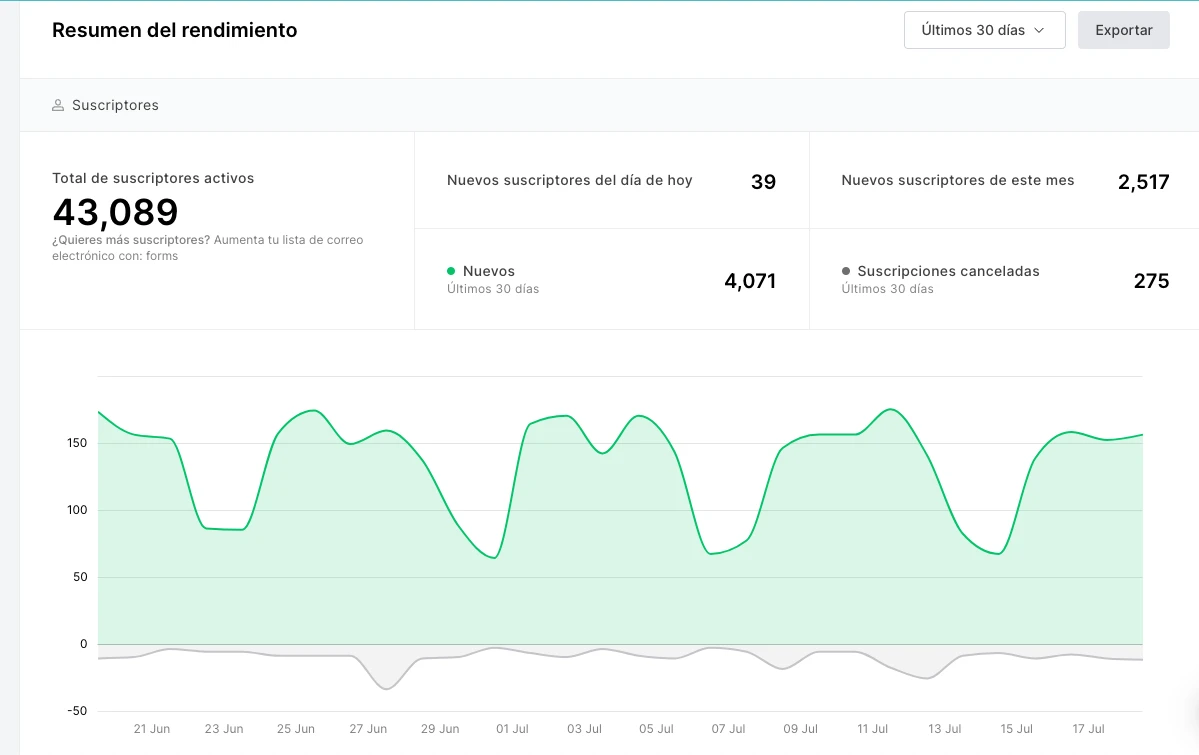Click the 43,089 total active subscribers figure
1199x755 pixels.
[x=115, y=212]
